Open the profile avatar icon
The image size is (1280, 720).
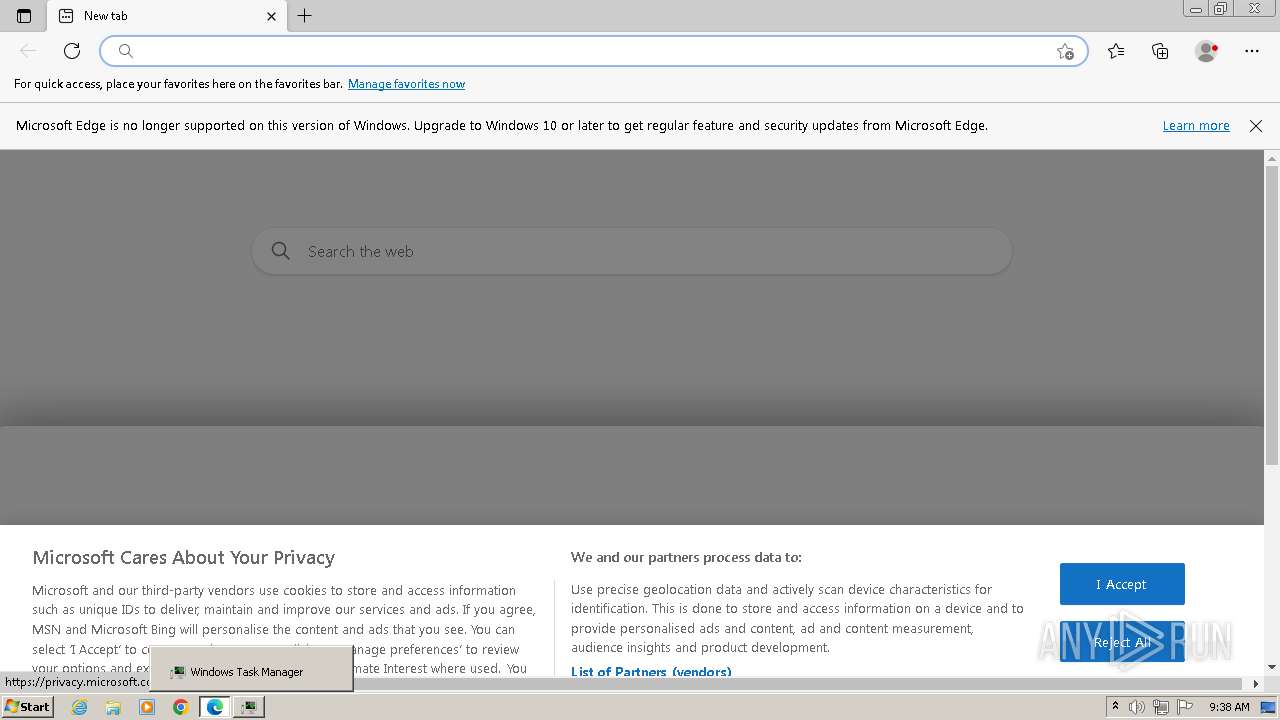(x=1206, y=51)
